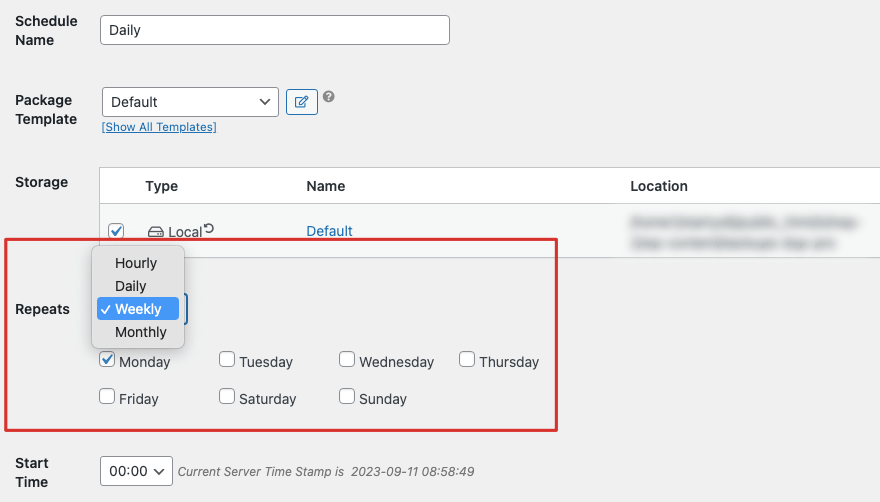Click the edit package template icon button
Image resolution: width=880 pixels, height=502 pixels.
302,102
